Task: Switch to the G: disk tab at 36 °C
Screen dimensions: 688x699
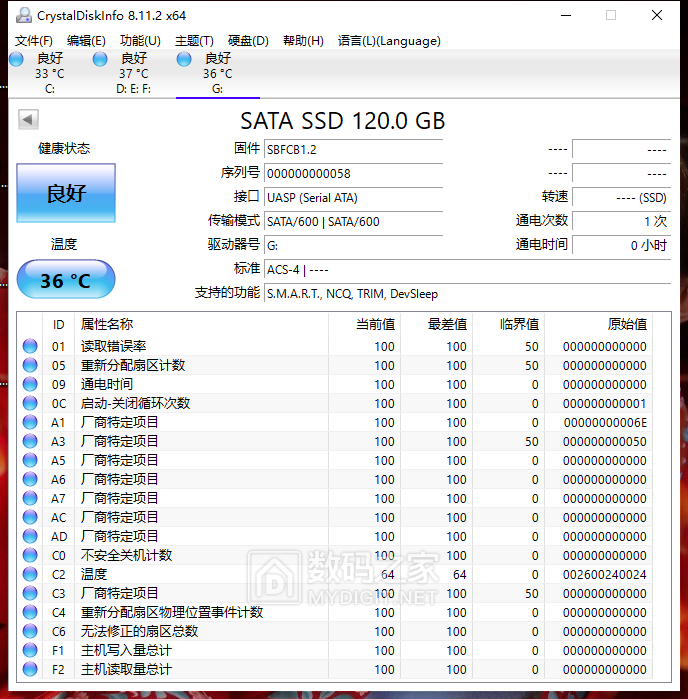Action: [x=218, y=73]
